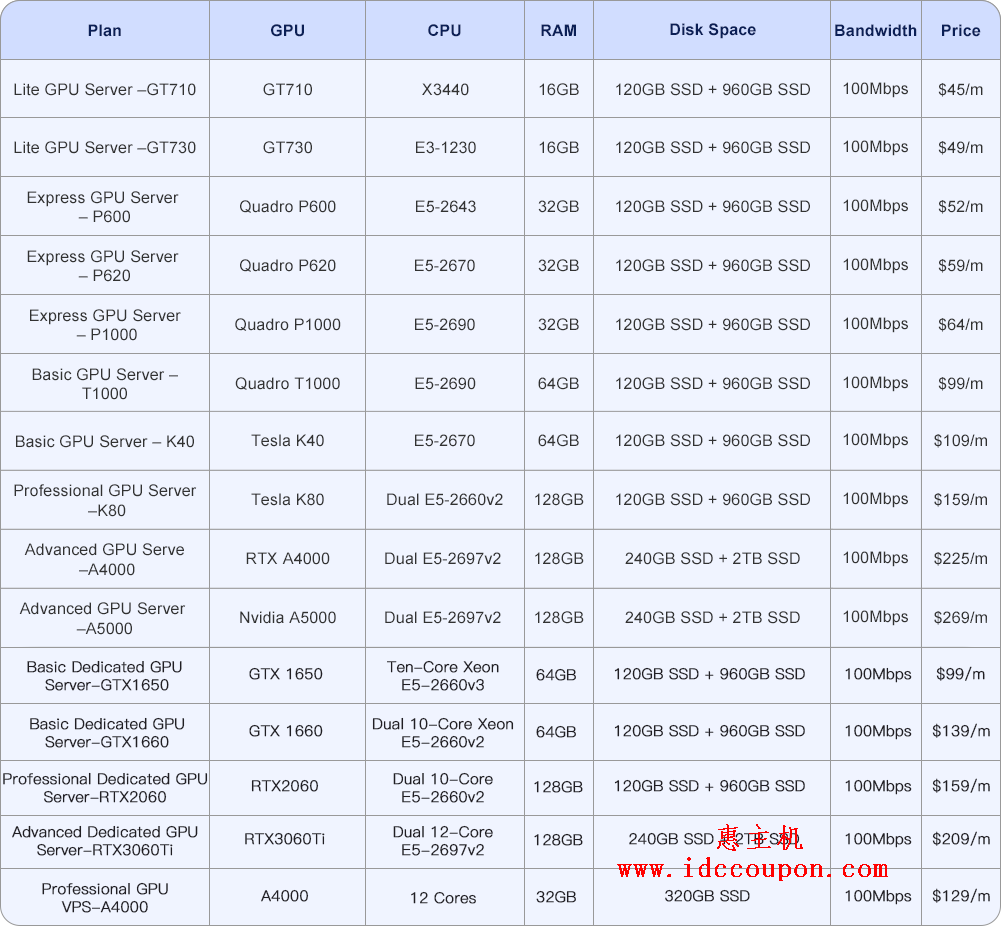Click the Quadro T1000 GPU cell

[287, 383]
